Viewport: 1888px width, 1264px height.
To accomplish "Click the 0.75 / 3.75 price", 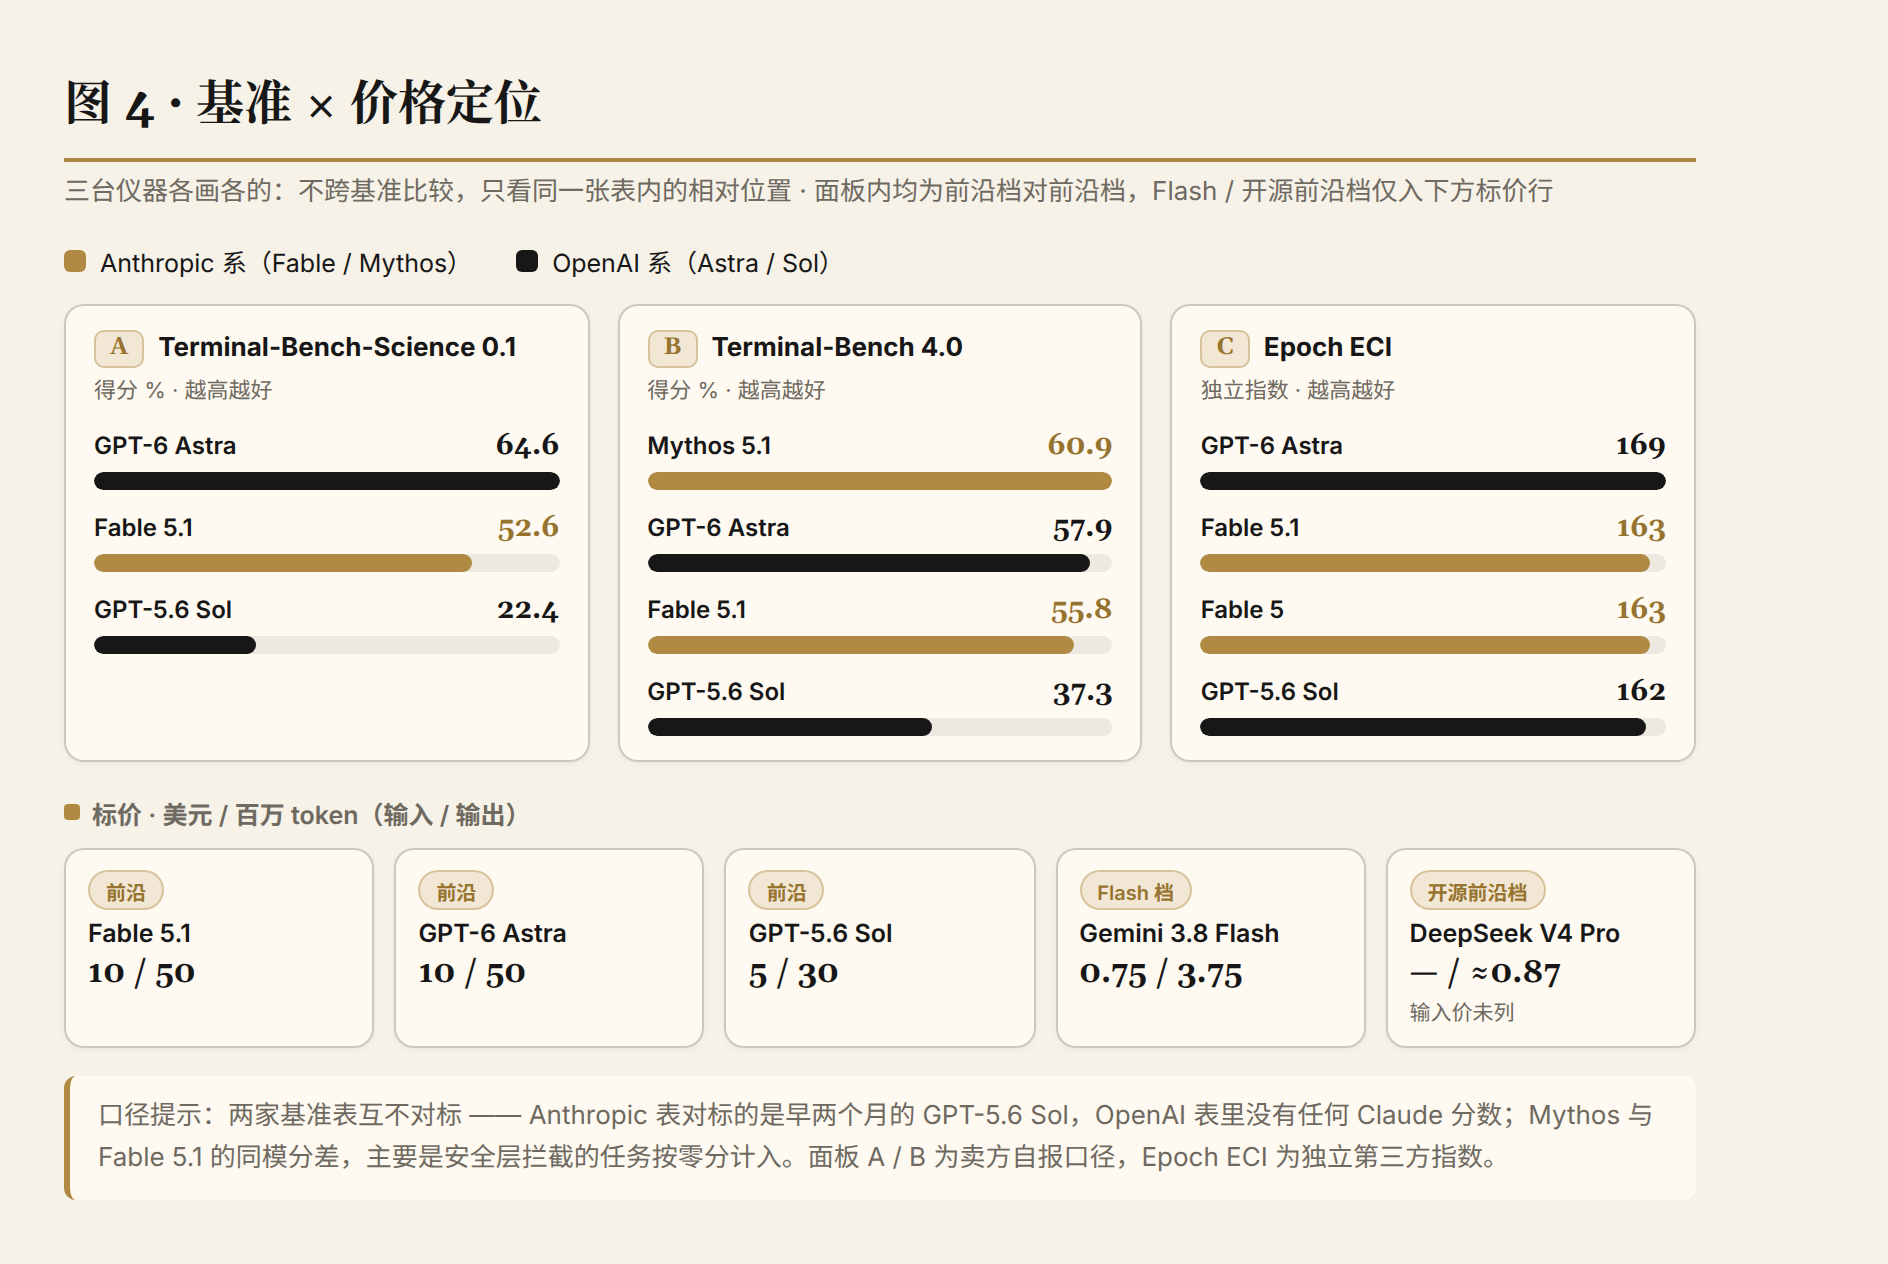I will click(1161, 974).
